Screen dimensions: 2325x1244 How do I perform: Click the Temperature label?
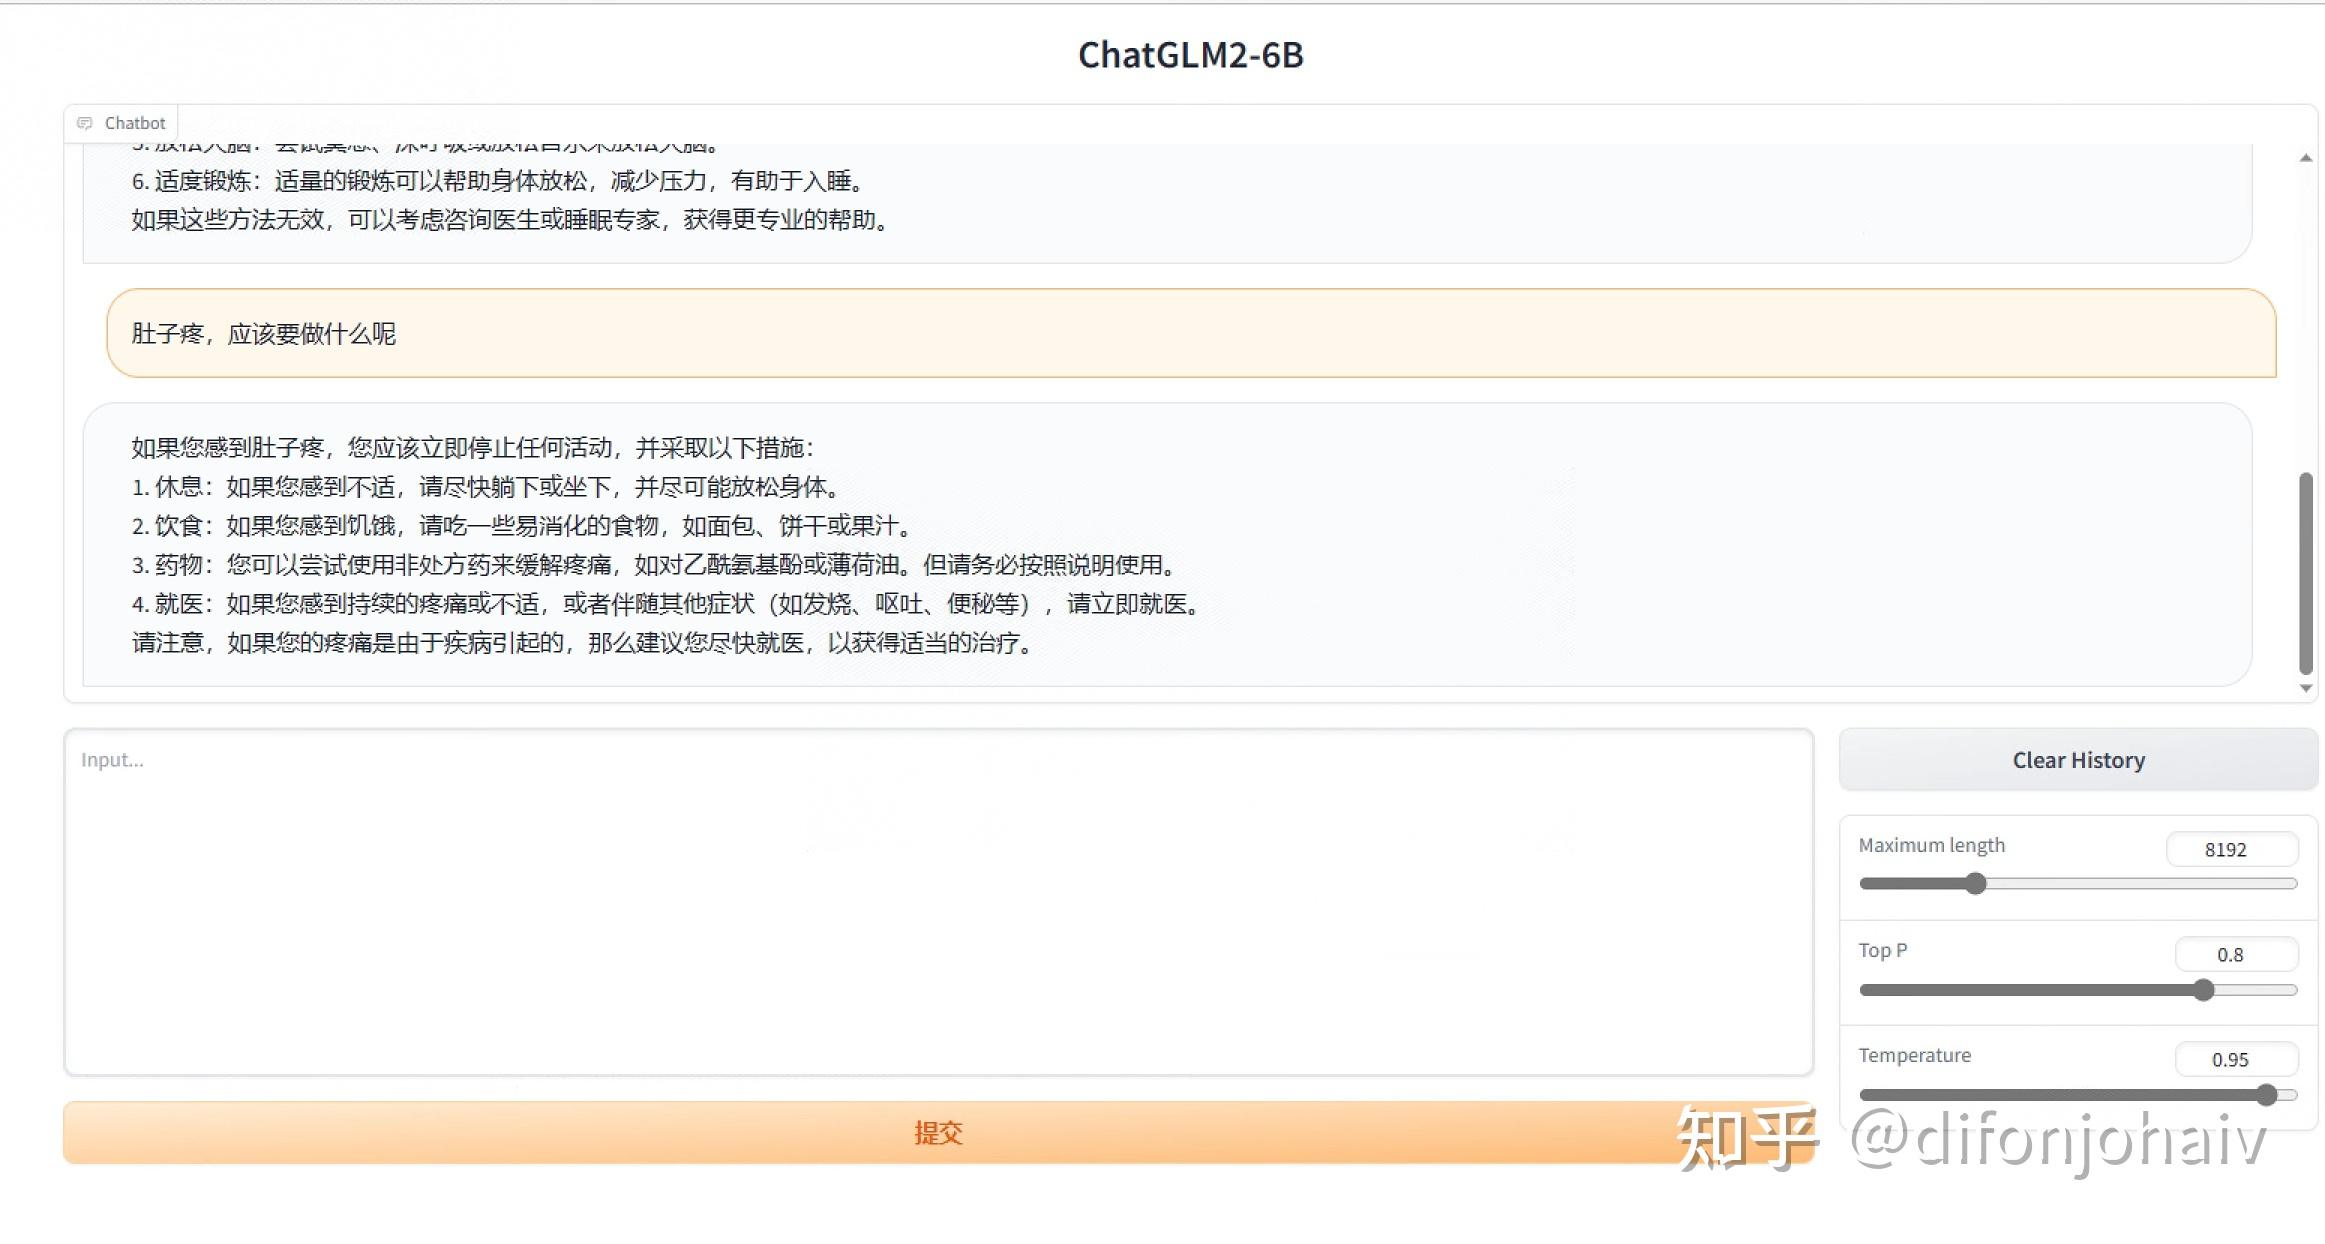pos(1914,1055)
